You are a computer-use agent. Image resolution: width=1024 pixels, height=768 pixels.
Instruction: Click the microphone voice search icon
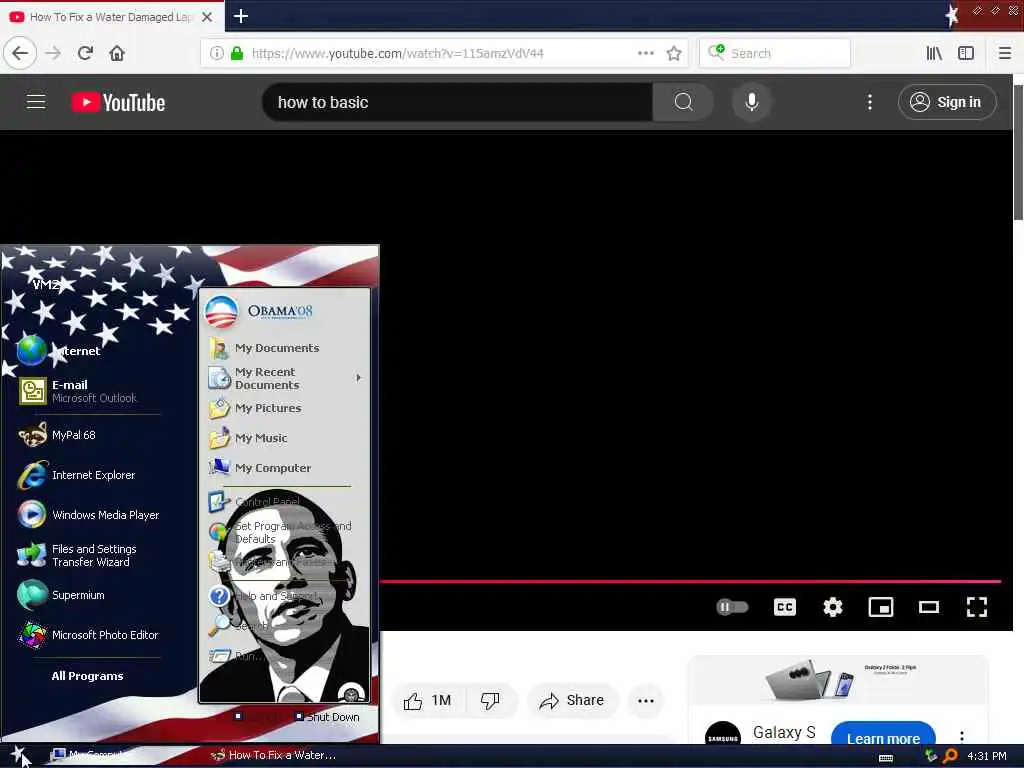(x=752, y=102)
